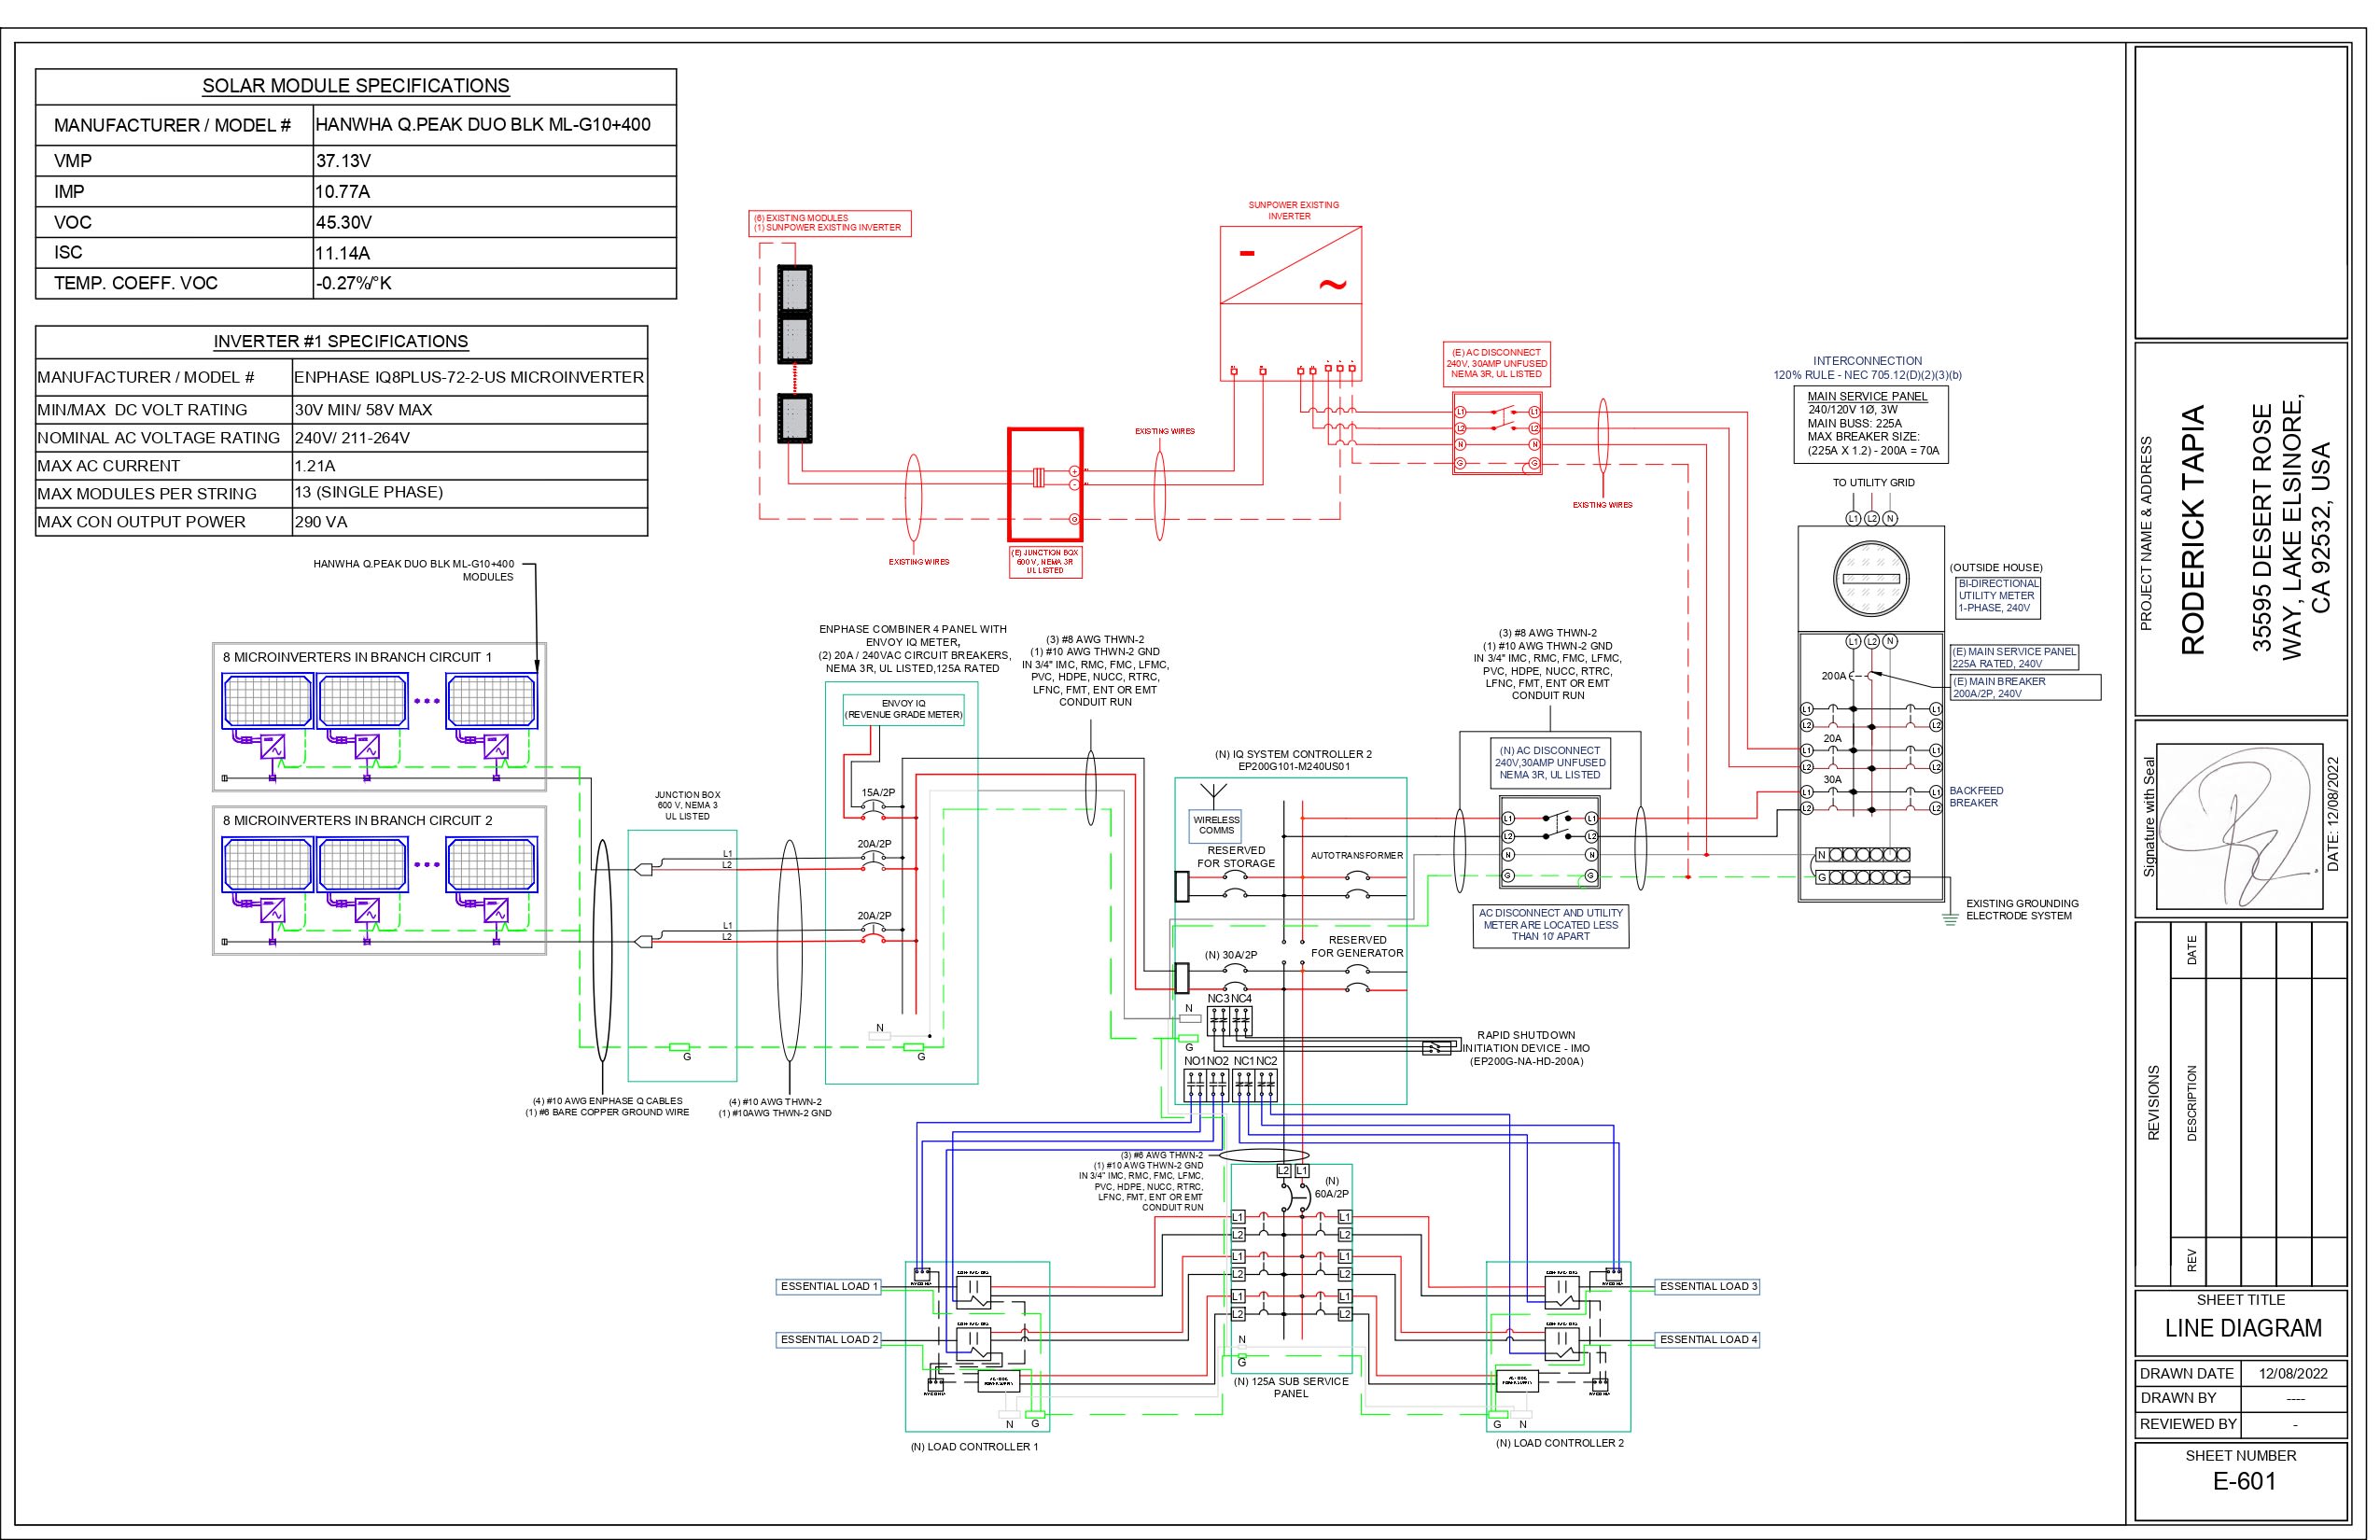Viewport: 2380px width, 1540px height.
Task: Click the AC disconnect and utility meter distance note
Action: pos(1550,925)
